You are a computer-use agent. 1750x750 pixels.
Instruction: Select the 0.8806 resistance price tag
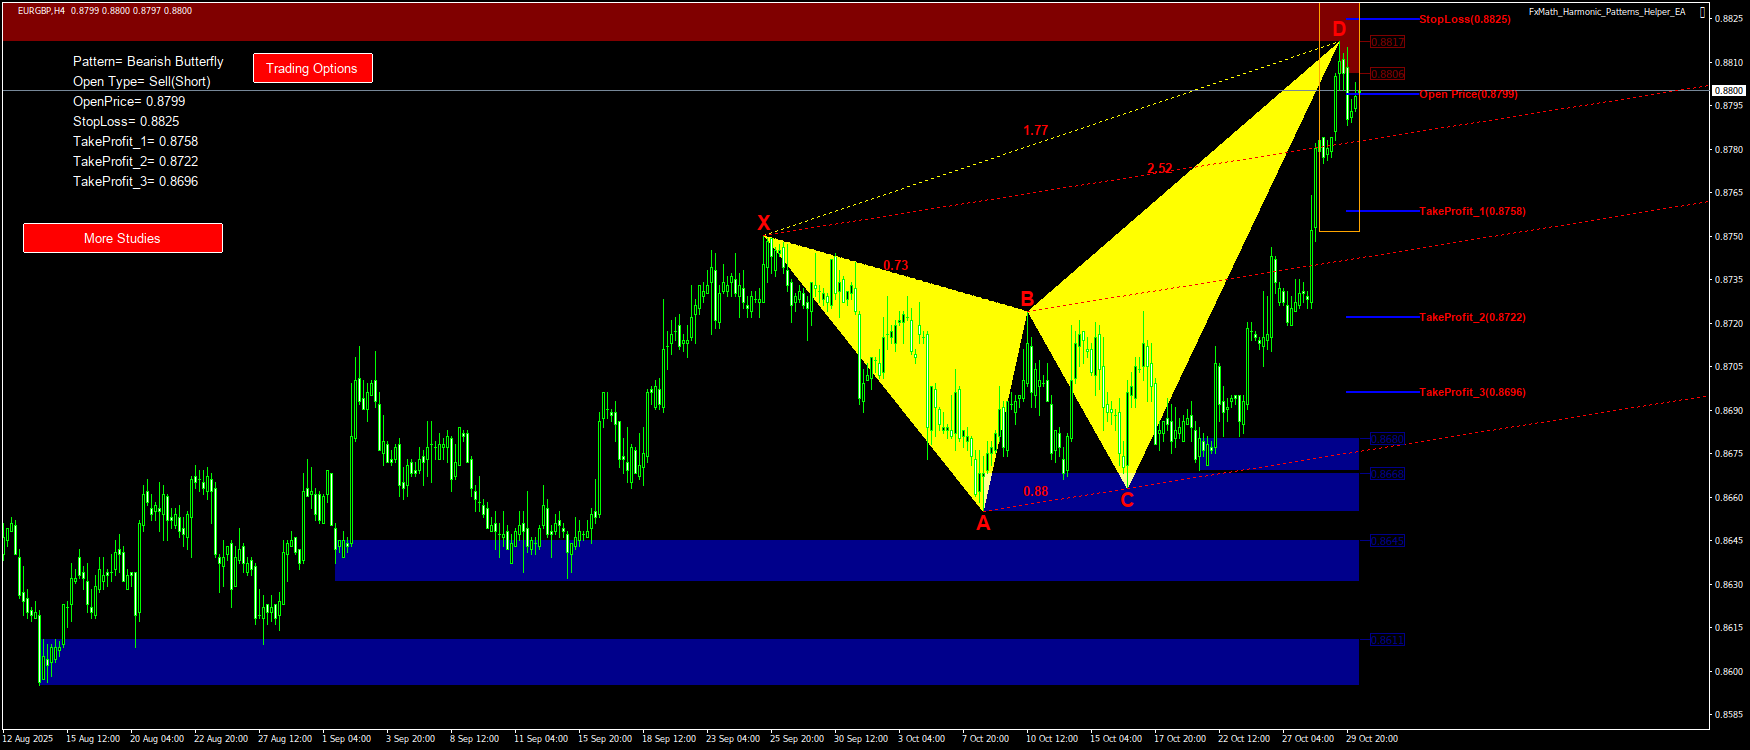click(1387, 74)
